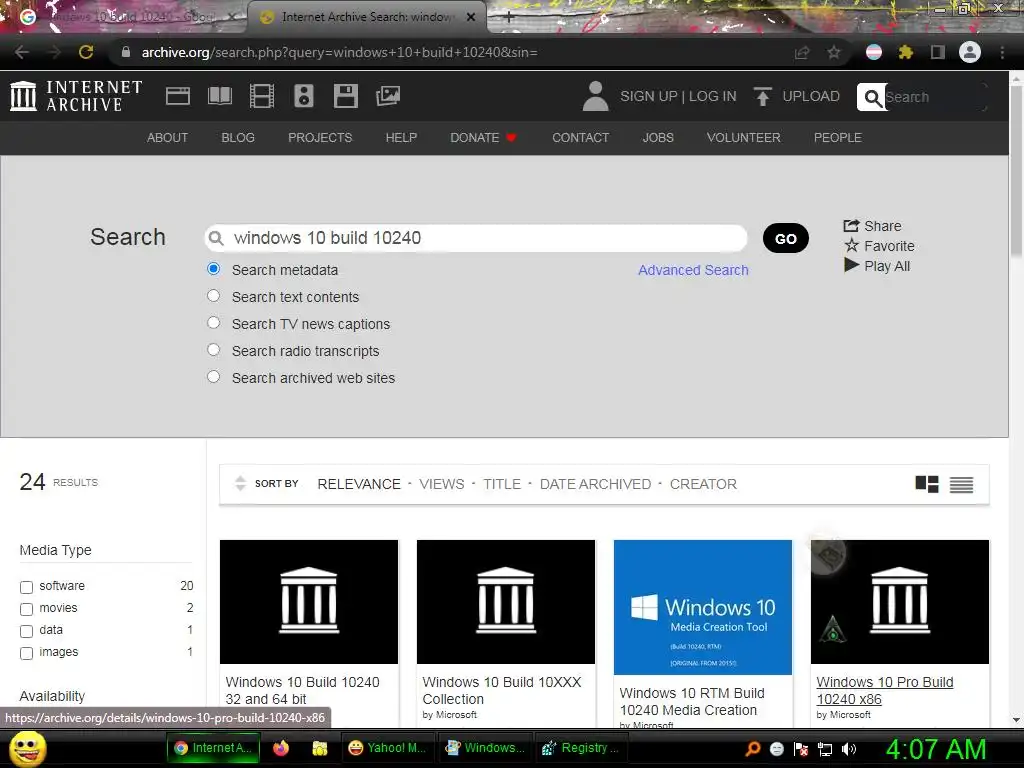Screen dimensions: 1024x768
Task: Click into the main search query field
Action: pyautogui.click(x=476, y=238)
